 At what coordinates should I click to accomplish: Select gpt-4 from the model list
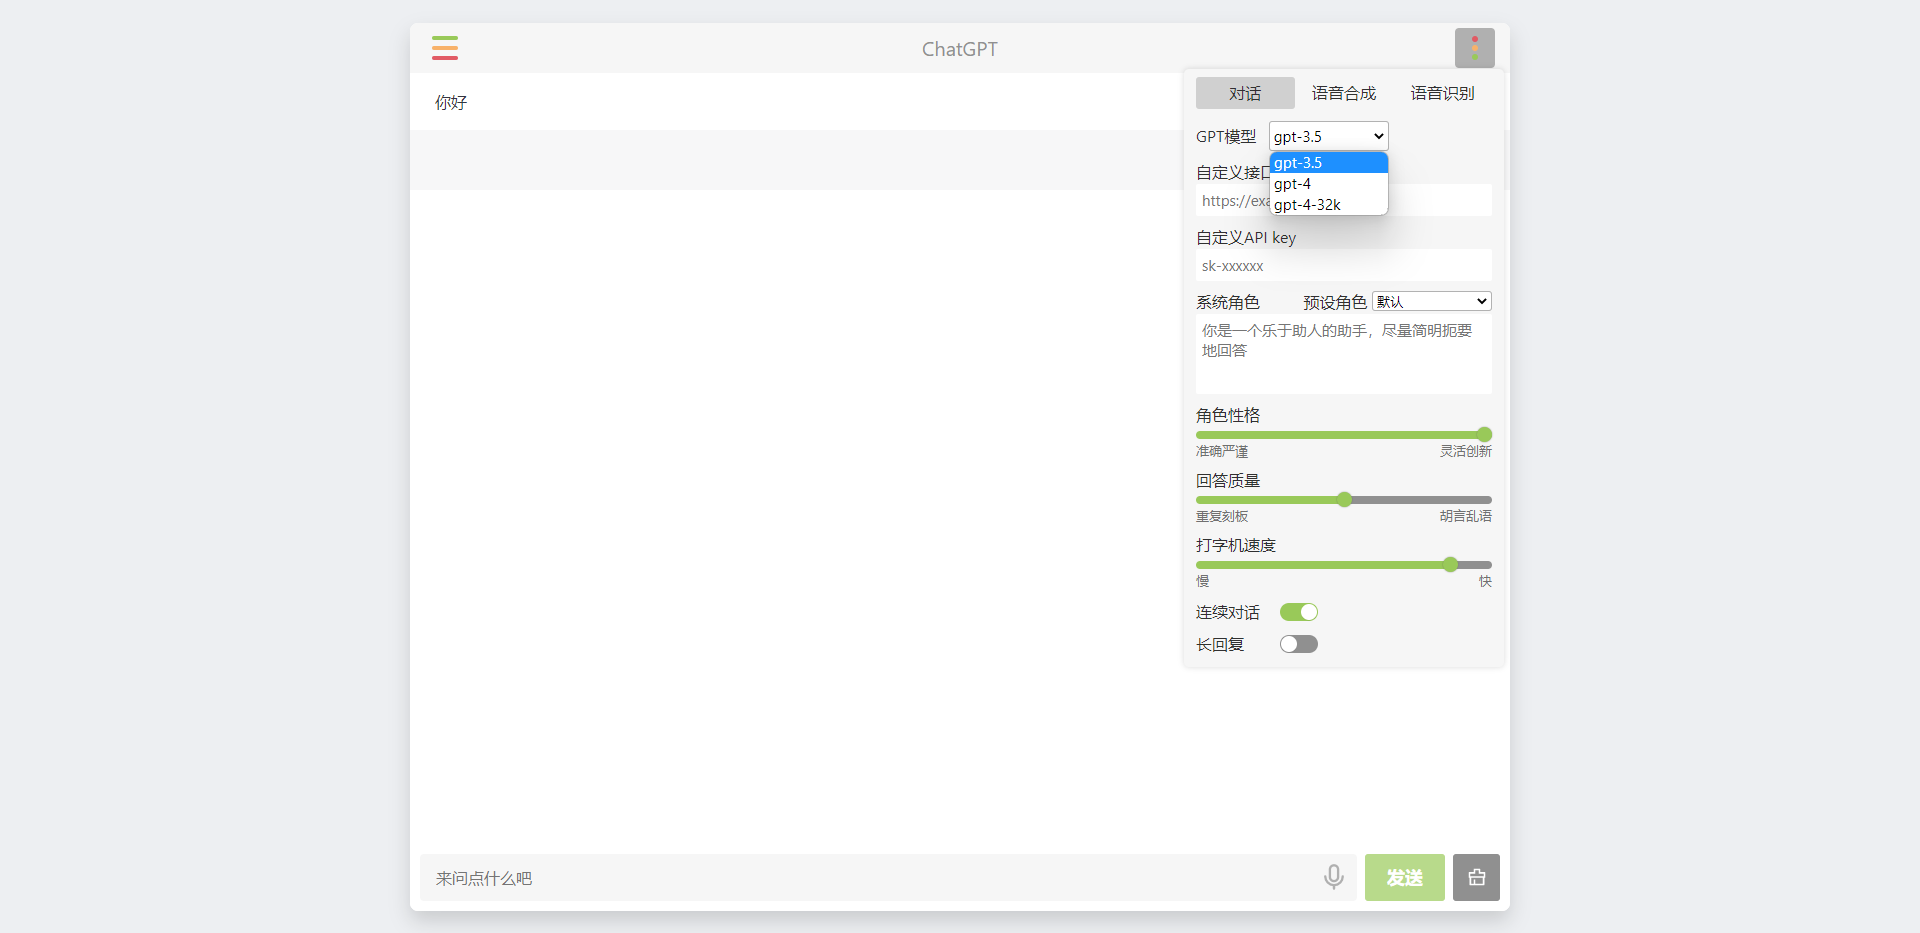click(x=1328, y=184)
